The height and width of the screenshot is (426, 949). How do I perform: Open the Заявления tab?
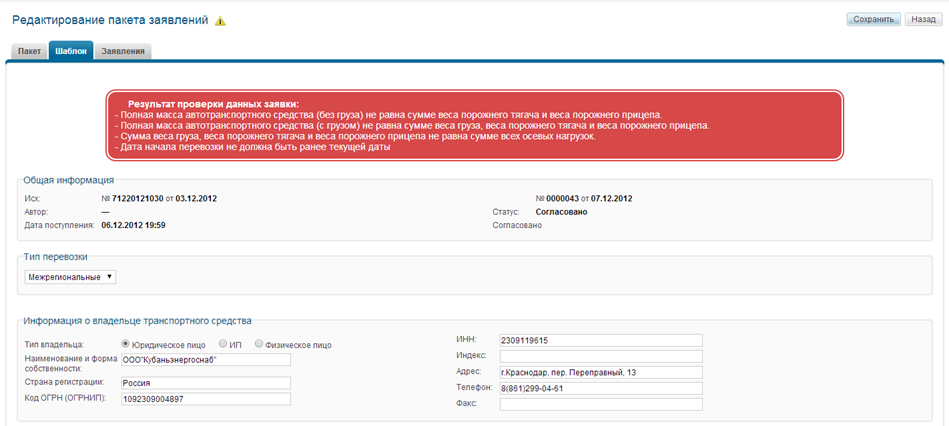pyautogui.click(x=123, y=51)
